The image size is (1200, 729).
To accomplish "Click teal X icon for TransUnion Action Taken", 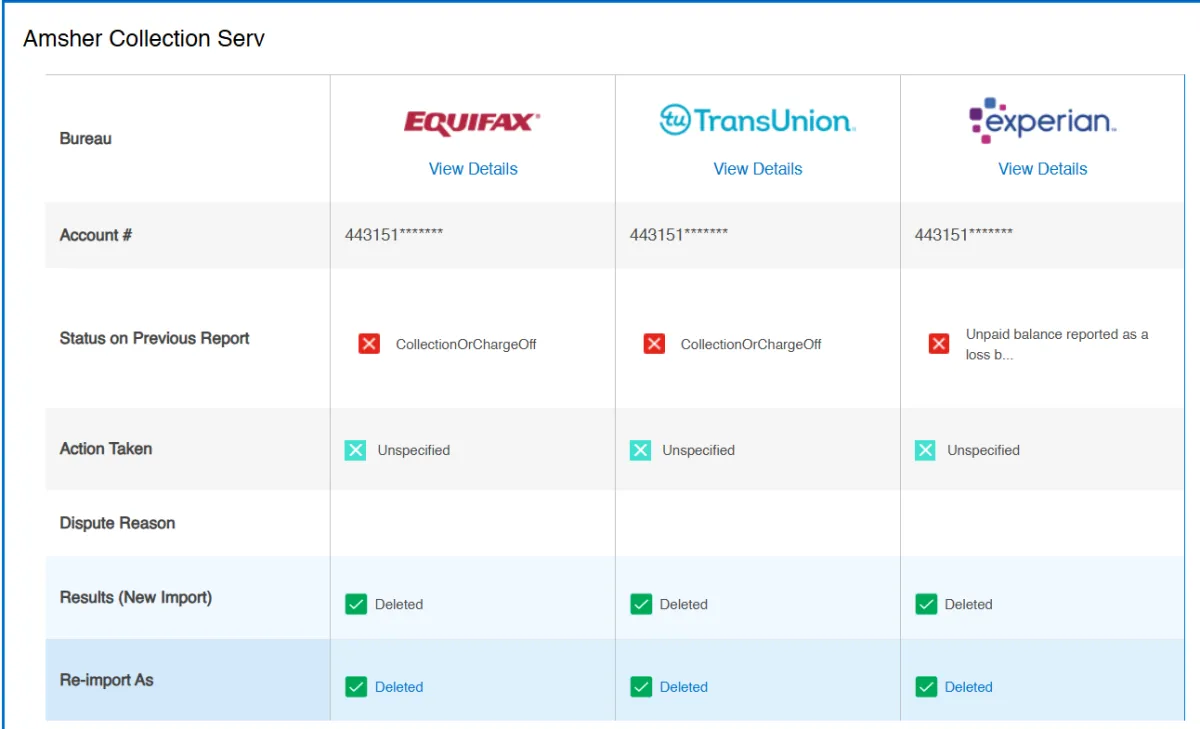I will 640,450.
